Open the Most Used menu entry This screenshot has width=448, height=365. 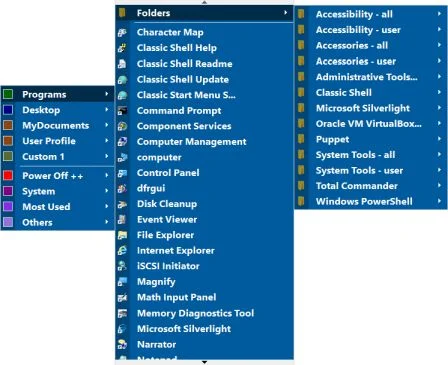58,207
